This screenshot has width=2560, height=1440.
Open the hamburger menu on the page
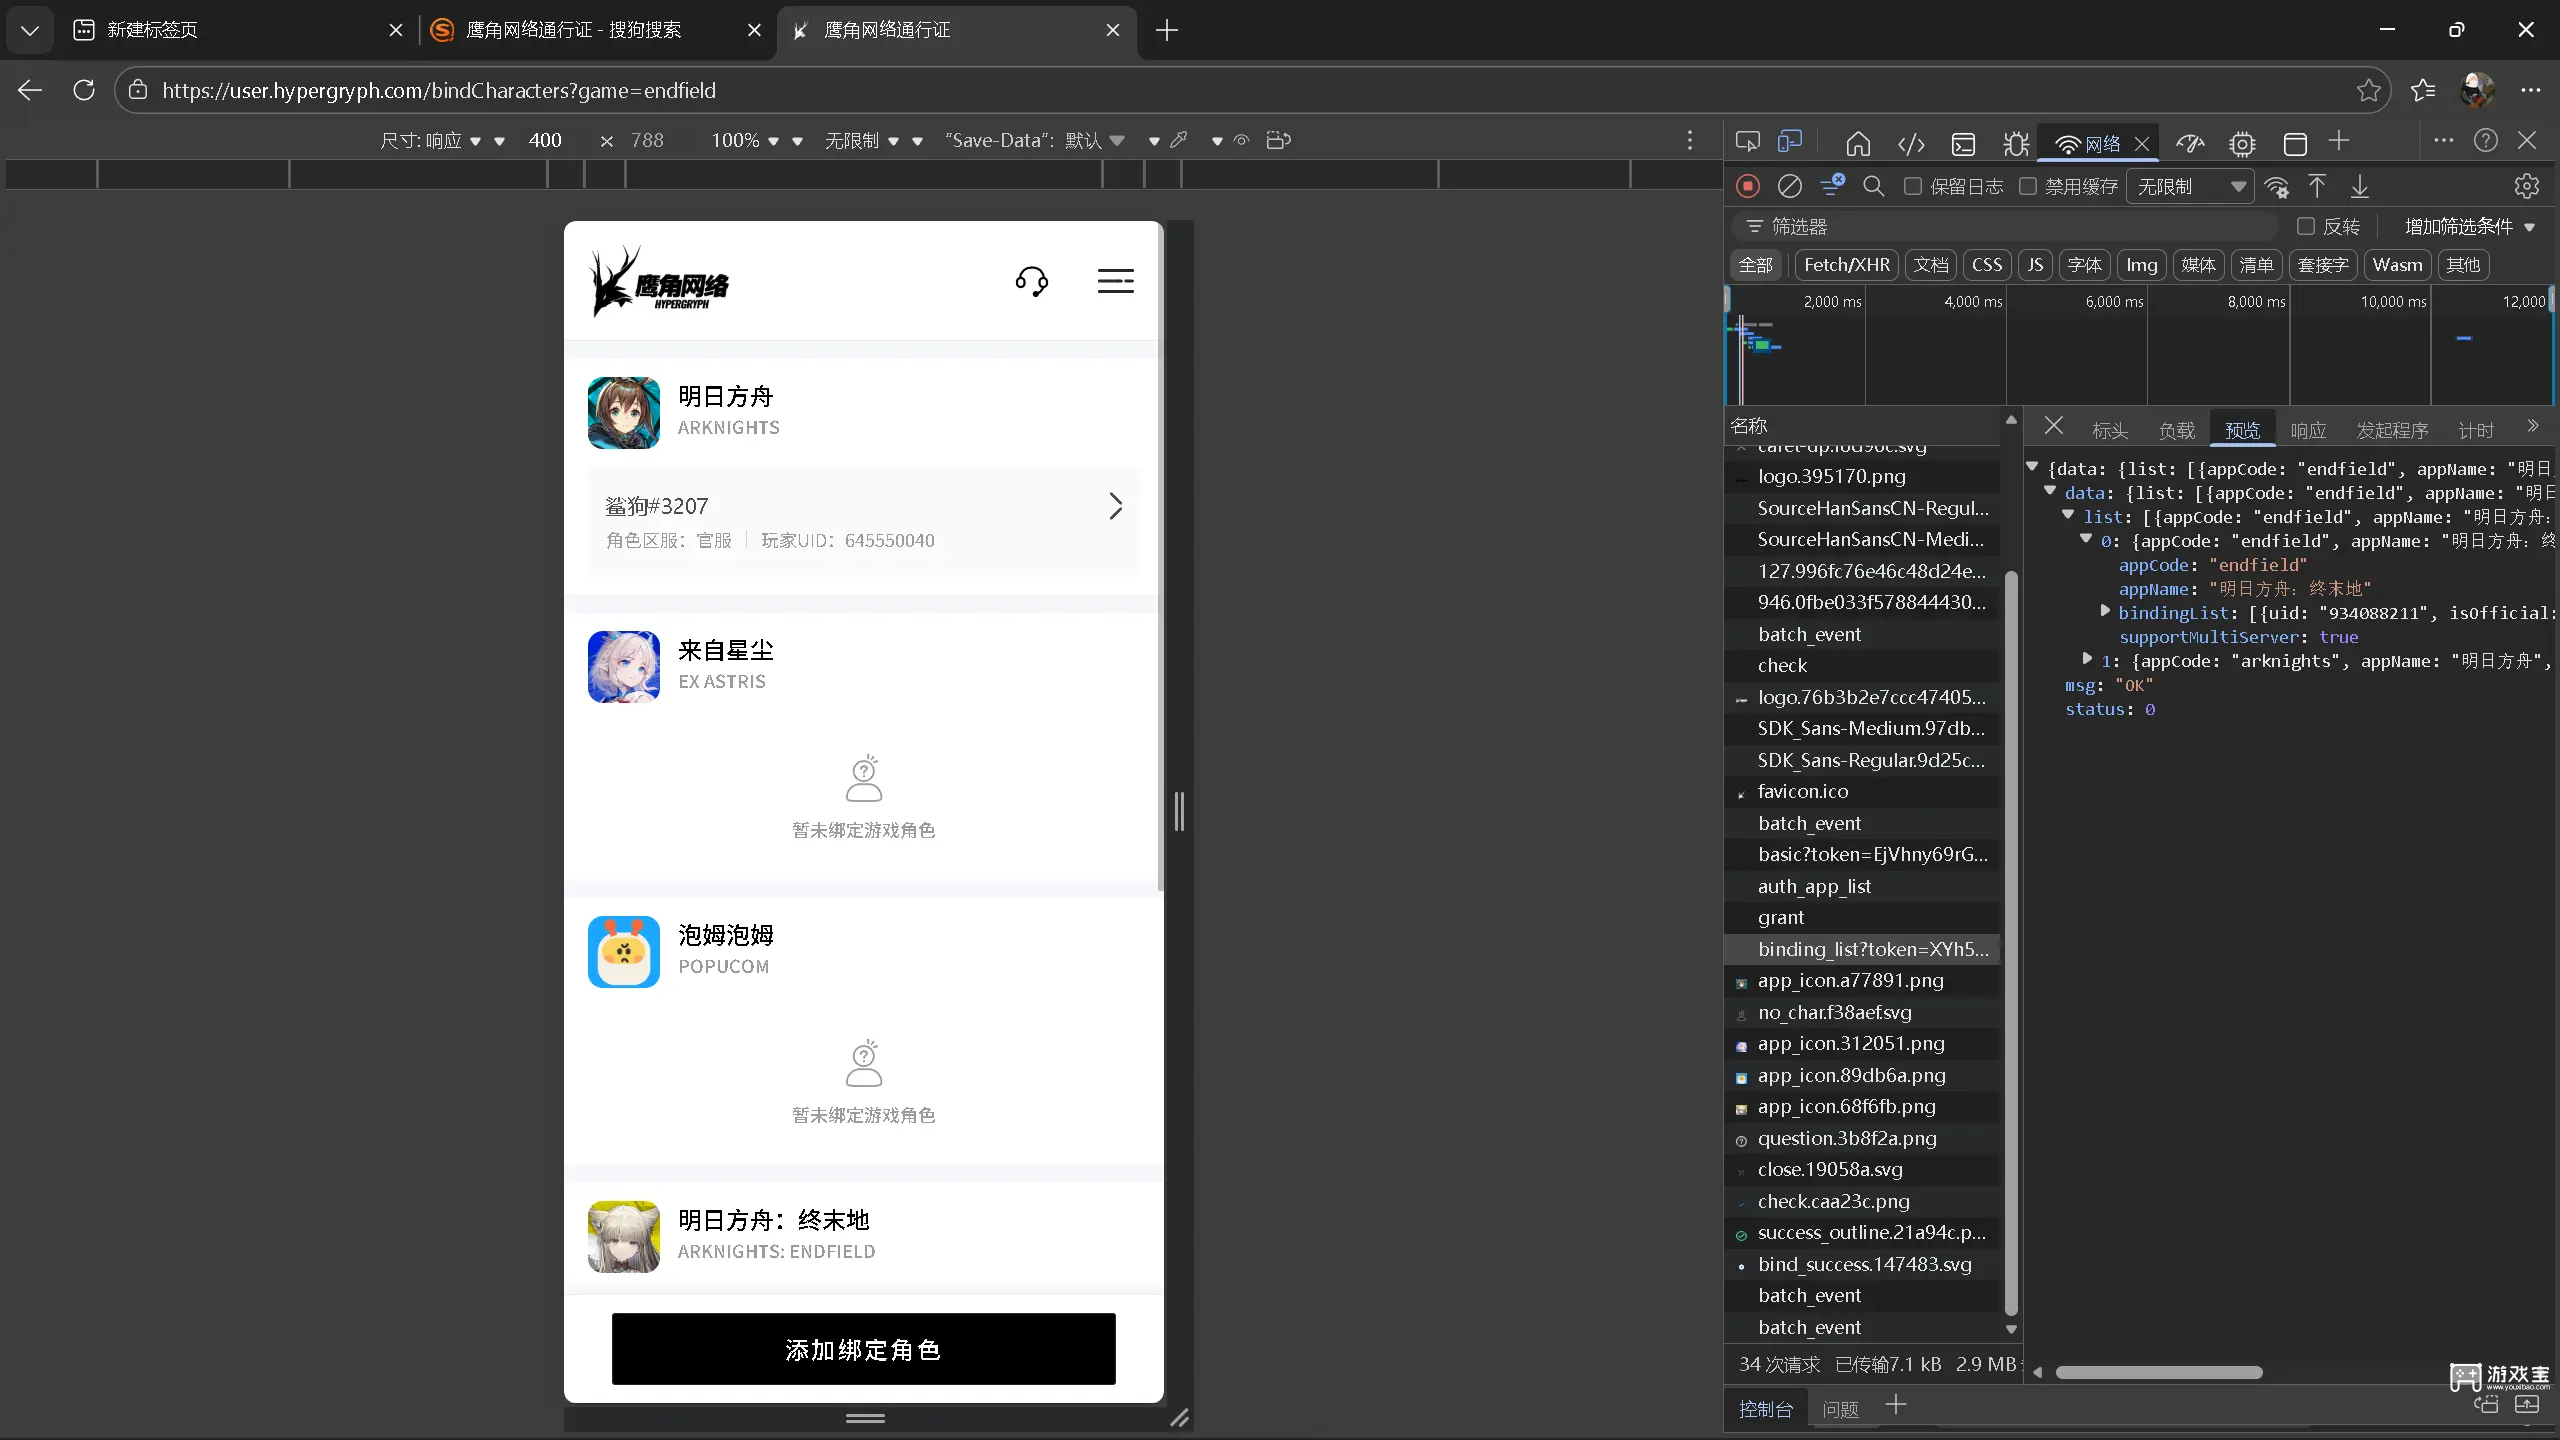pos(1115,281)
